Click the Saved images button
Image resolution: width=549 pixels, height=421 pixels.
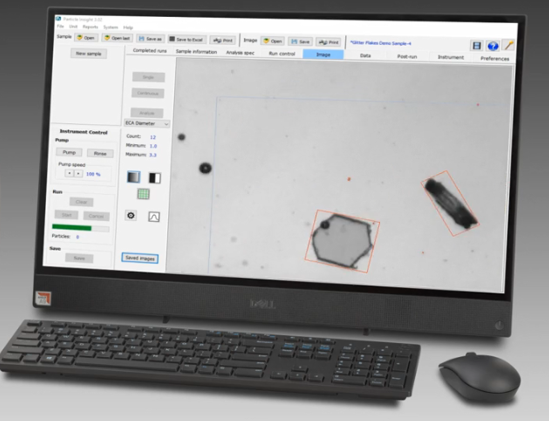pyautogui.click(x=140, y=258)
